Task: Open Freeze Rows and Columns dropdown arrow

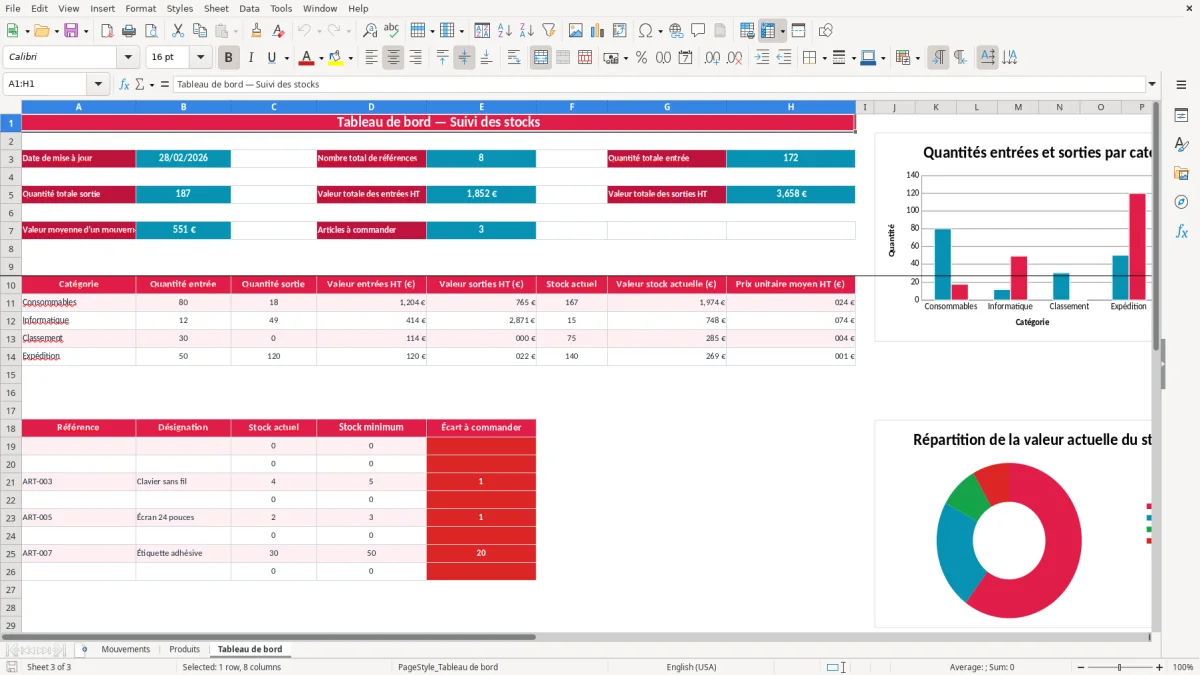Action: coord(782,31)
